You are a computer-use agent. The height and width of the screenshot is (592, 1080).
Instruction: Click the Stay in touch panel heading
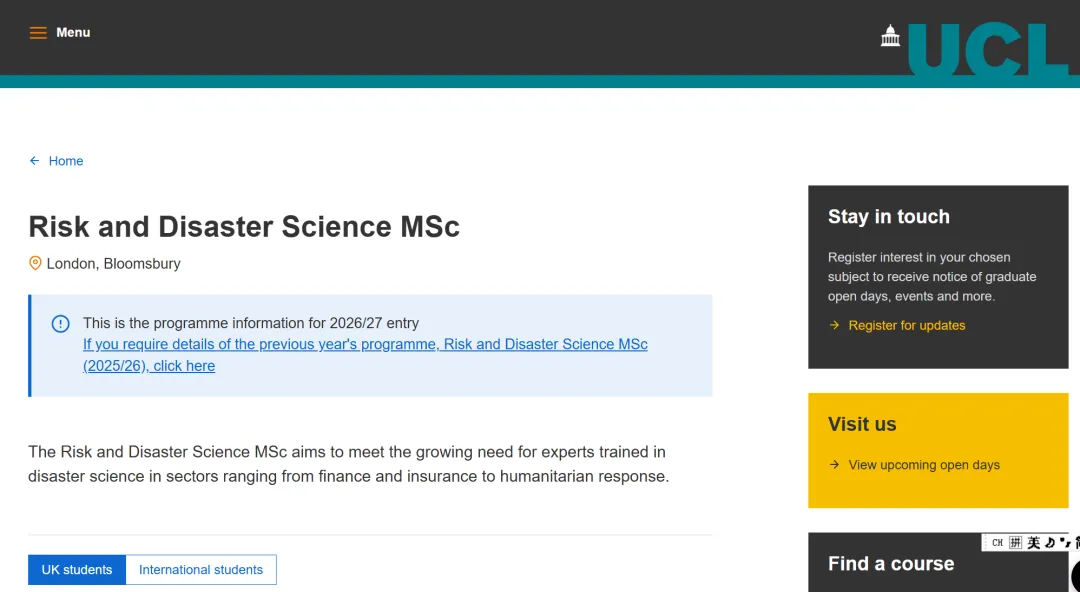pyautogui.click(x=889, y=217)
